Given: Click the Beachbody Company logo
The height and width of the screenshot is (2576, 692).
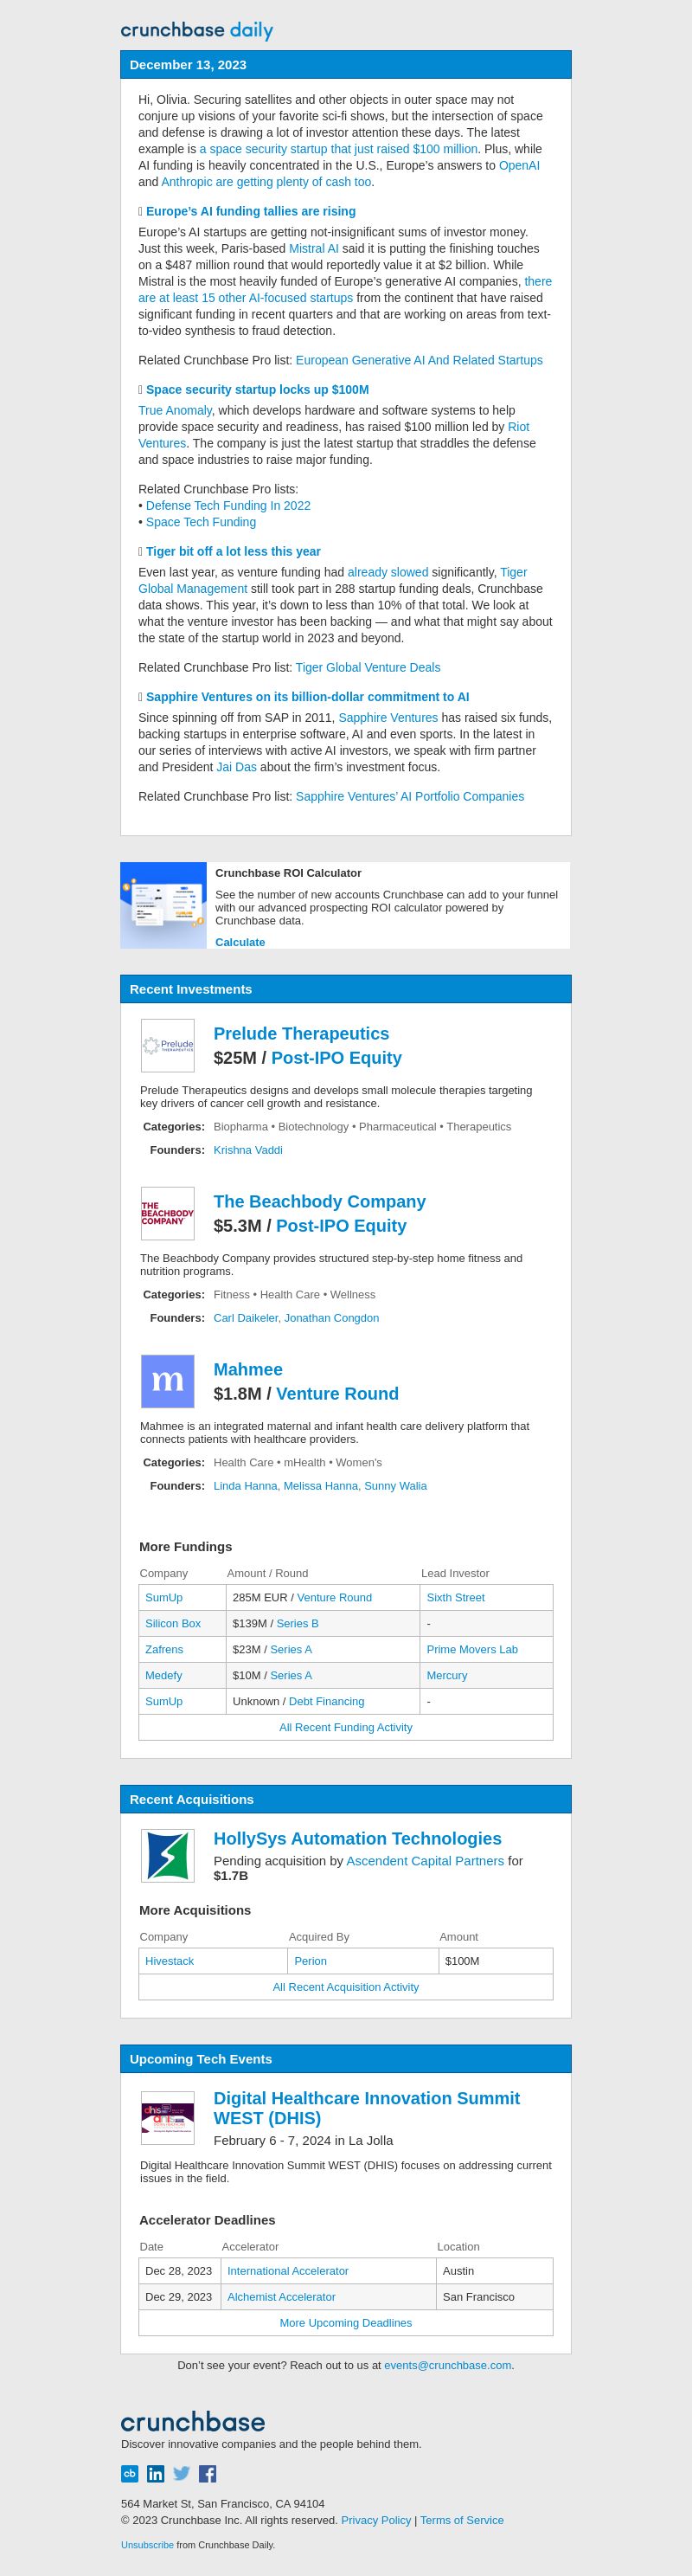Looking at the screenshot, I should (x=167, y=1213).
